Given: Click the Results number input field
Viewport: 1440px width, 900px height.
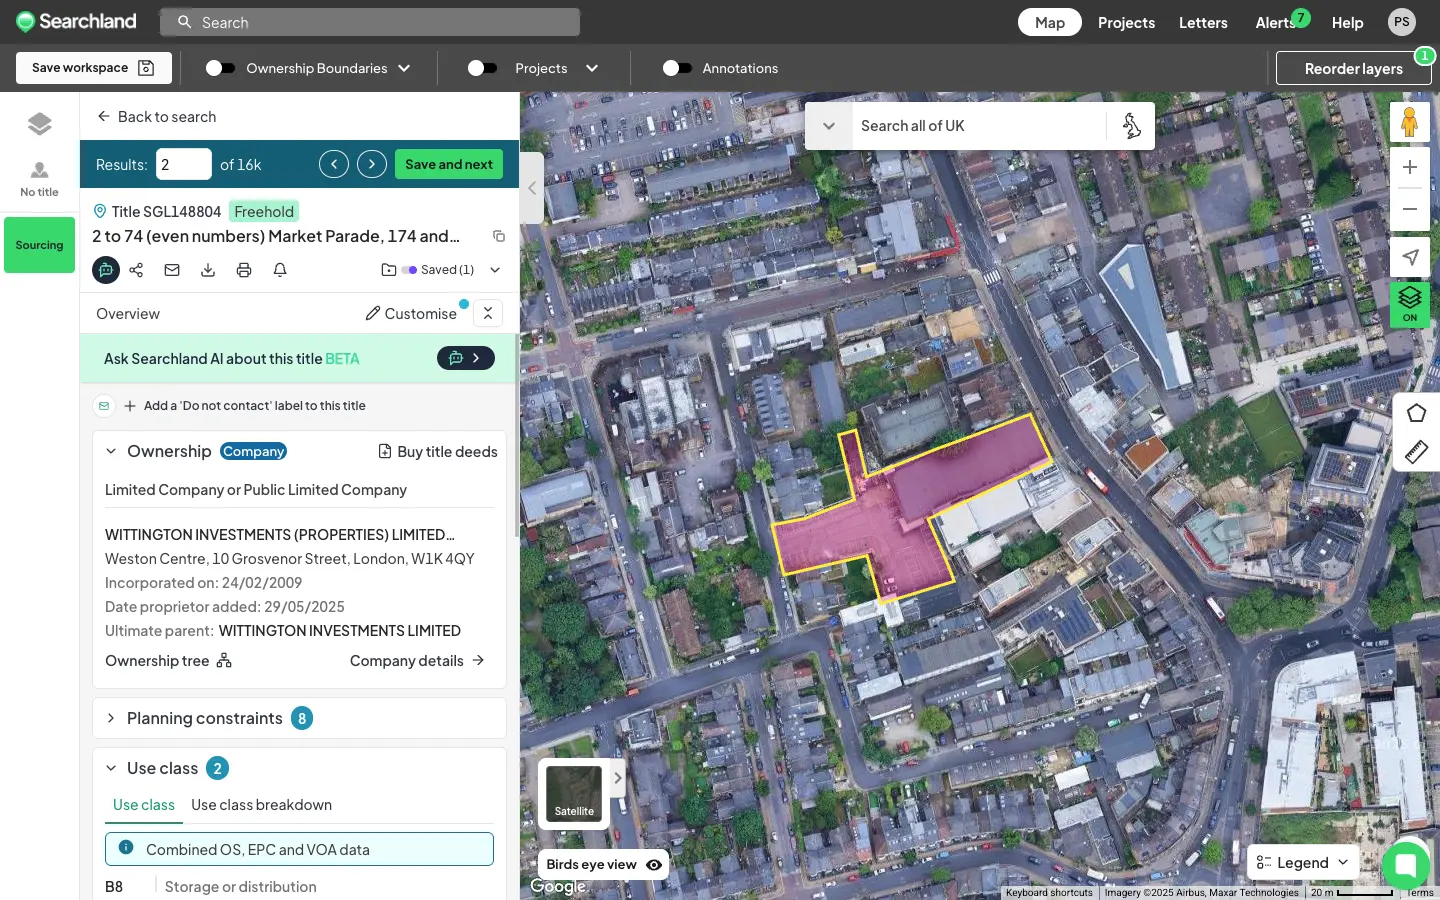Looking at the screenshot, I should [184, 164].
